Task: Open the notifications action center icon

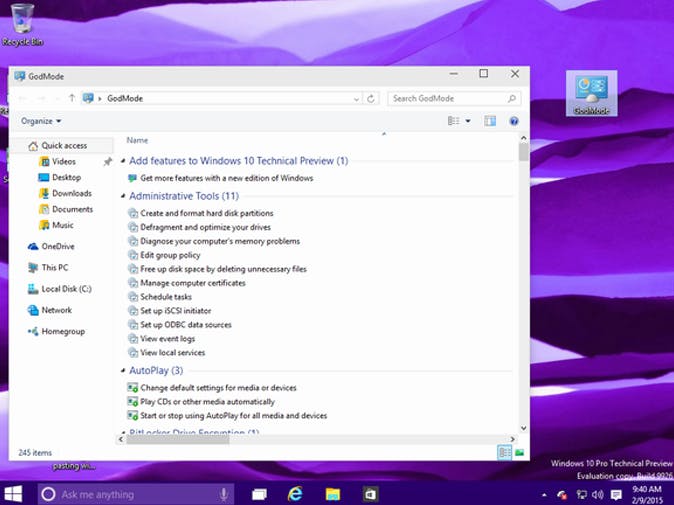Action: point(616,495)
